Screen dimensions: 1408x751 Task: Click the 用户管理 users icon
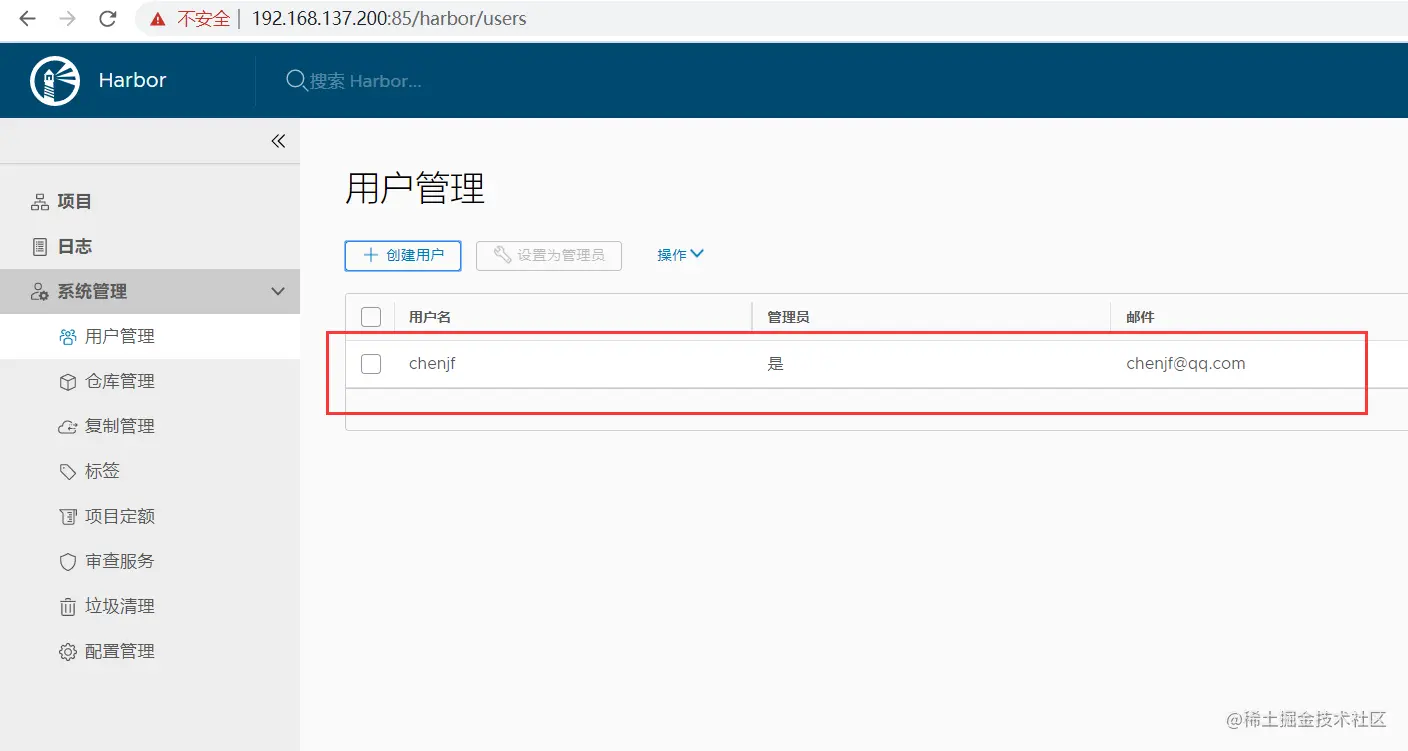pyautogui.click(x=68, y=337)
